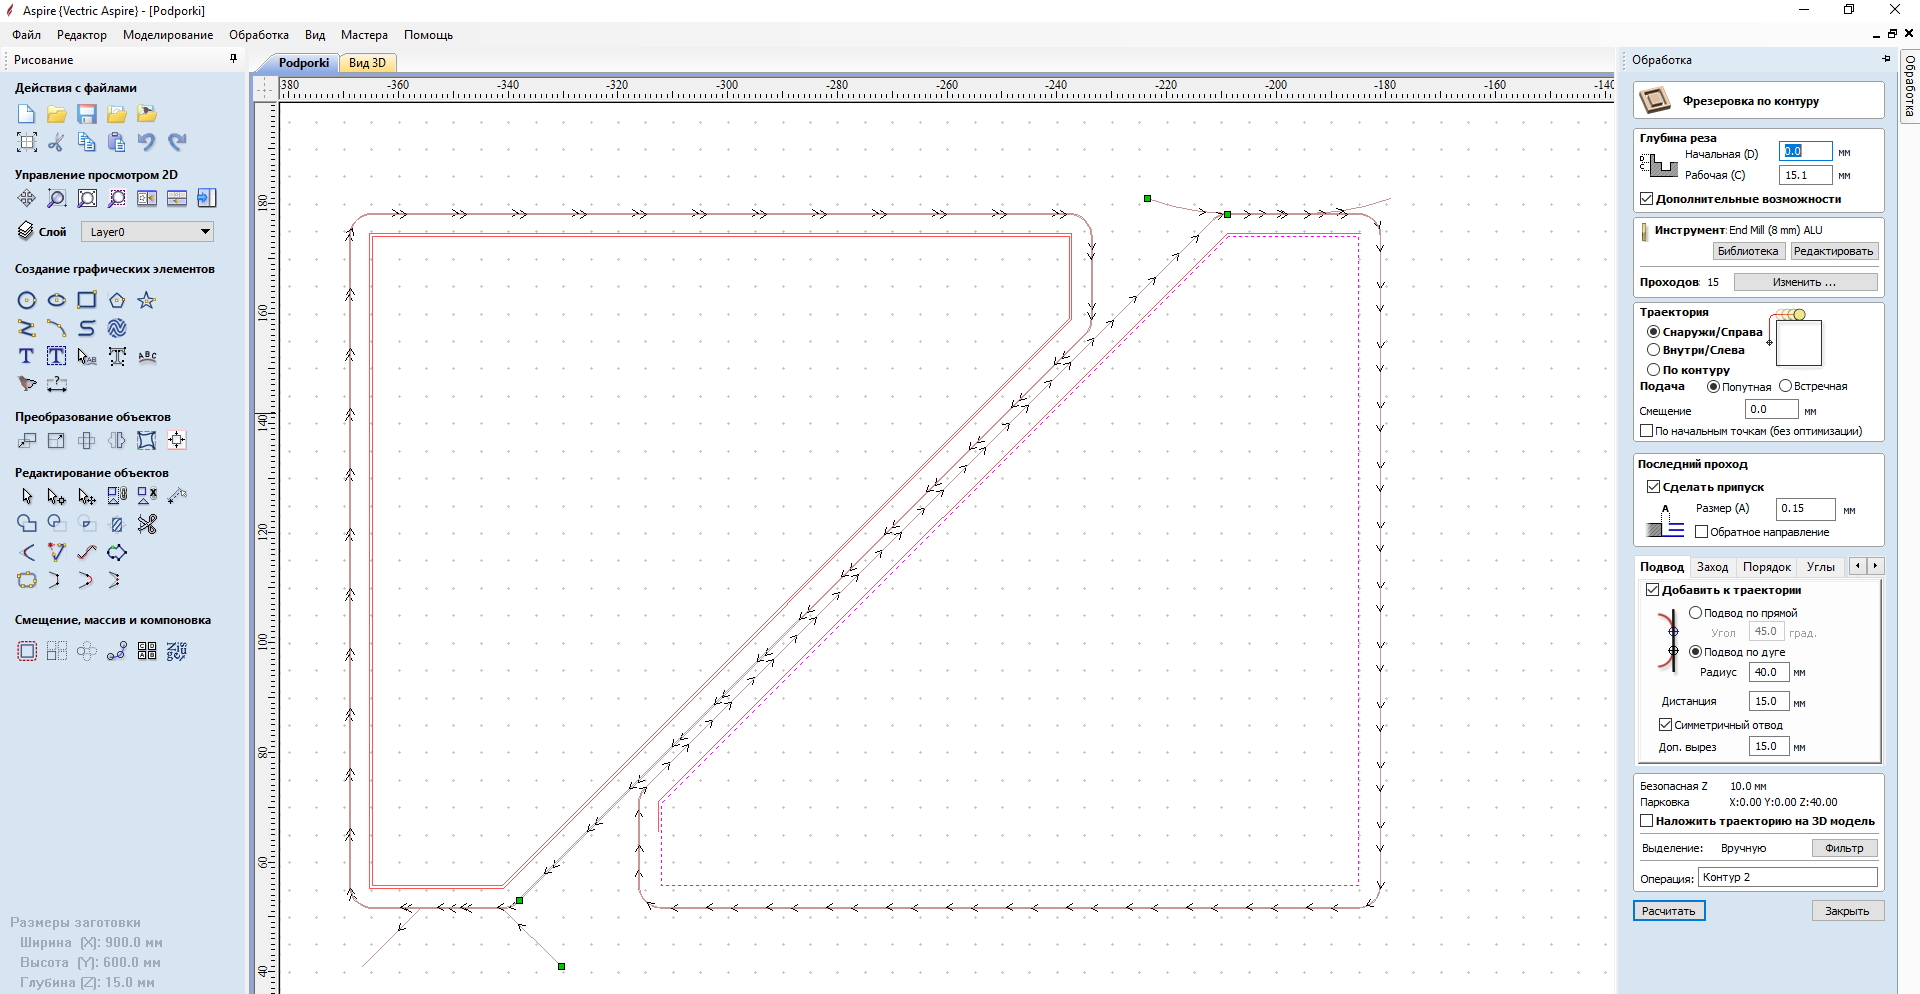Click the weld vectors overlapping shapes icon
1920x994 pixels.
point(27,524)
